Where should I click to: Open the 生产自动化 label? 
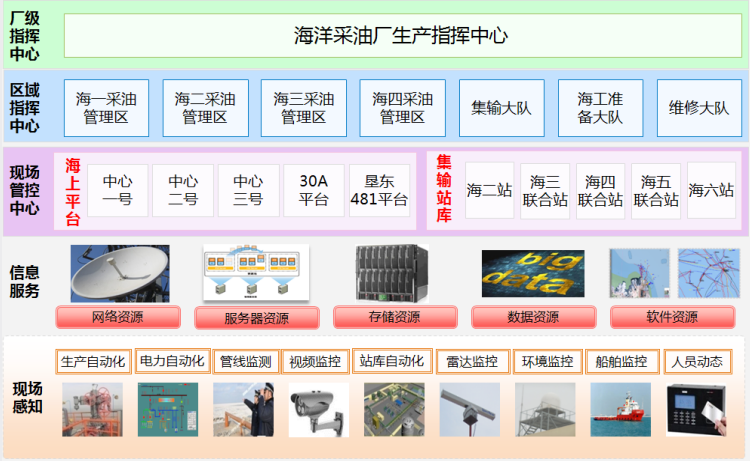(x=93, y=361)
